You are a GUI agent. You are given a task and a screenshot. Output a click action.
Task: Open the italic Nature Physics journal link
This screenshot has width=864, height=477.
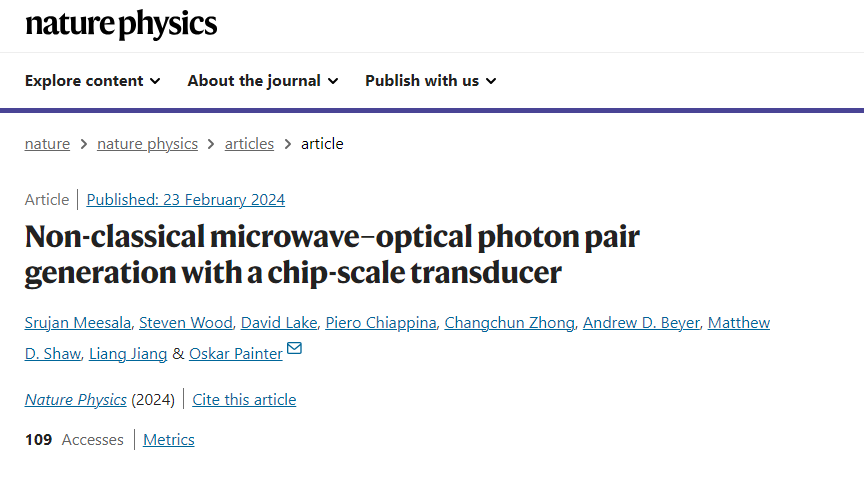click(75, 399)
